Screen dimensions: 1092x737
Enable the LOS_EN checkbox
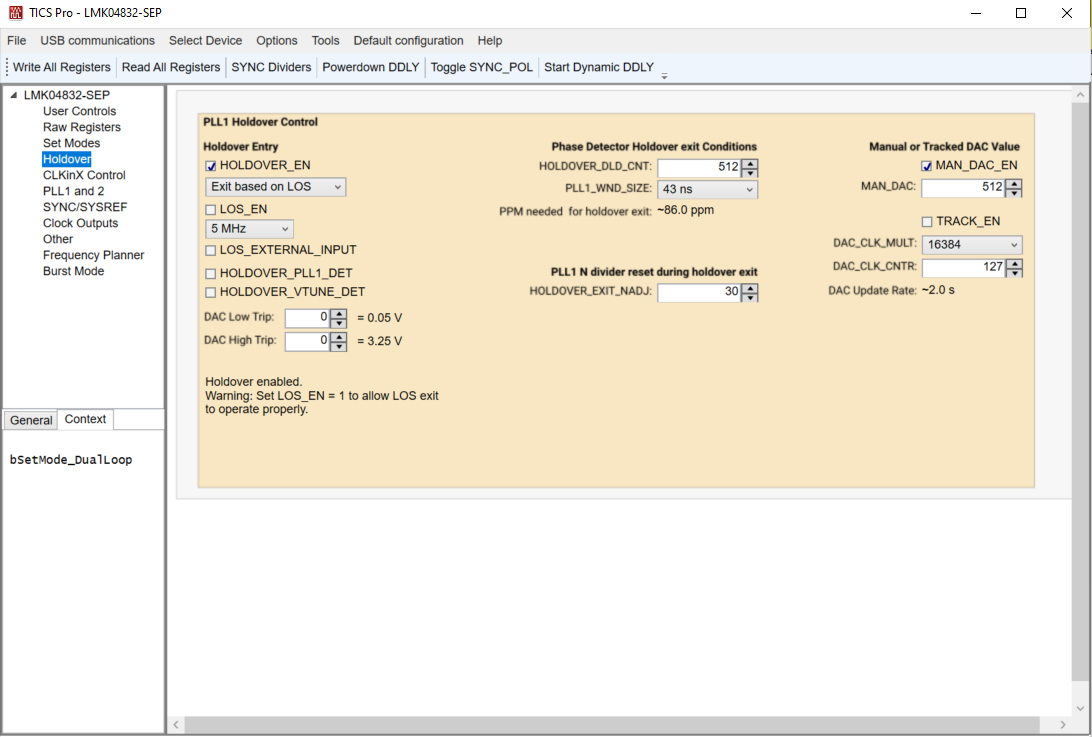pos(209,209)
